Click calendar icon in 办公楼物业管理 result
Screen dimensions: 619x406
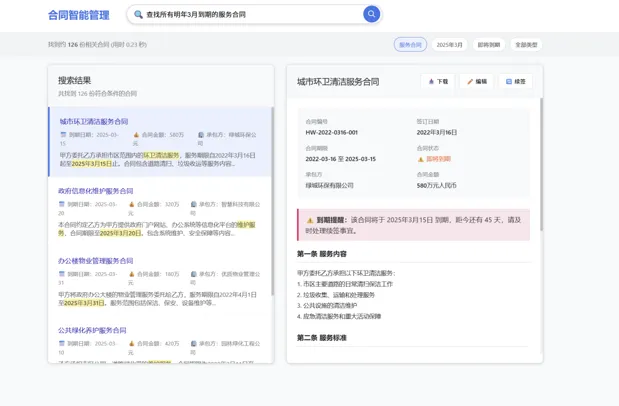(61, 274)
